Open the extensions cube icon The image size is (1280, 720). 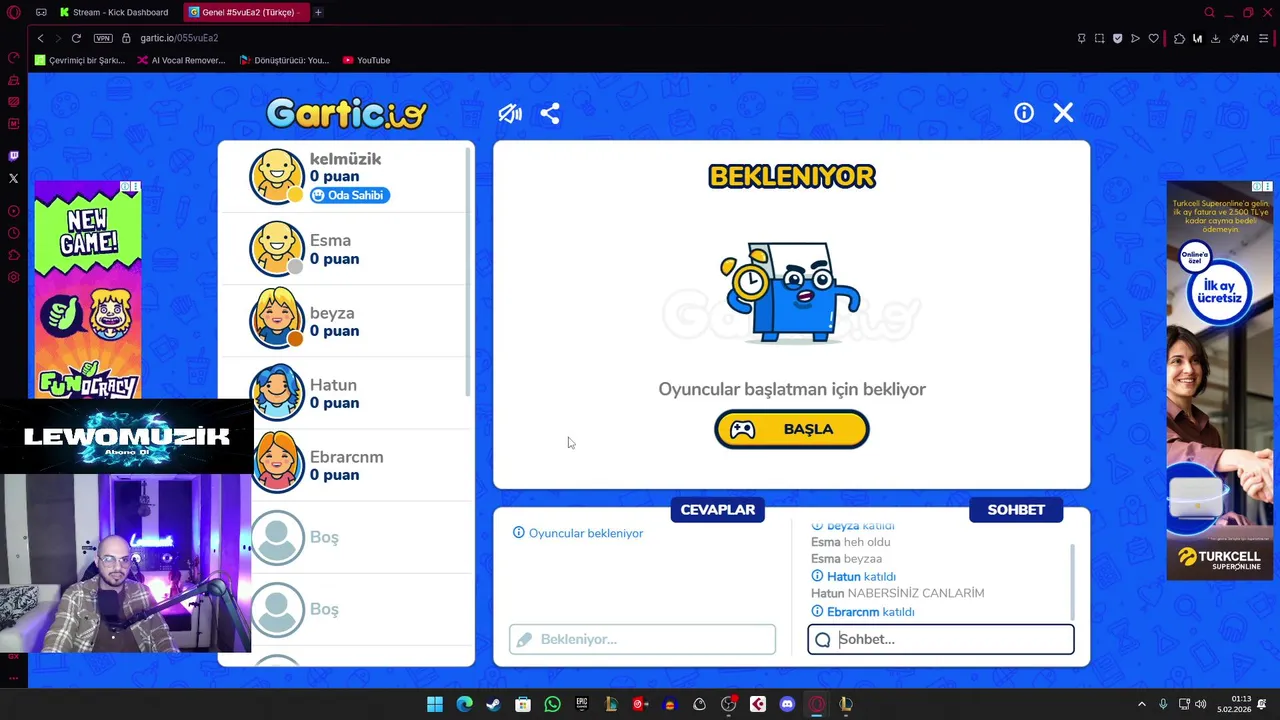click(1179, 38)
